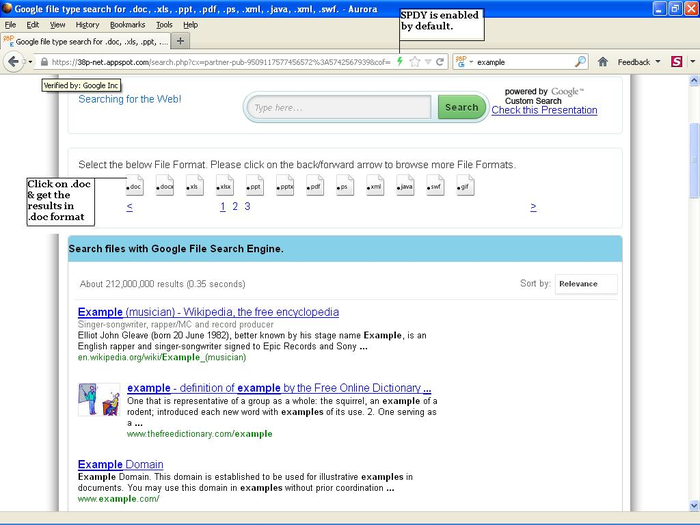Select the .xml file format icon
700x525 pixels.
(x=375, y=185)
